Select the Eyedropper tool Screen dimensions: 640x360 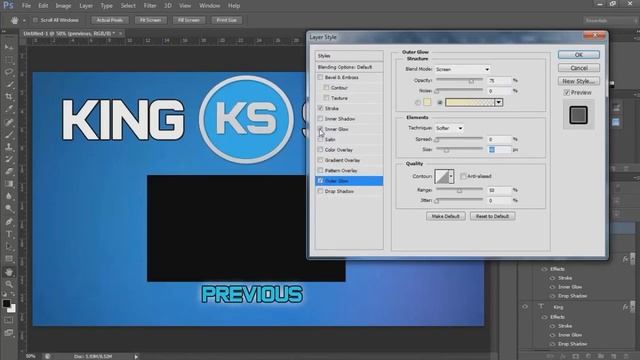9,109
